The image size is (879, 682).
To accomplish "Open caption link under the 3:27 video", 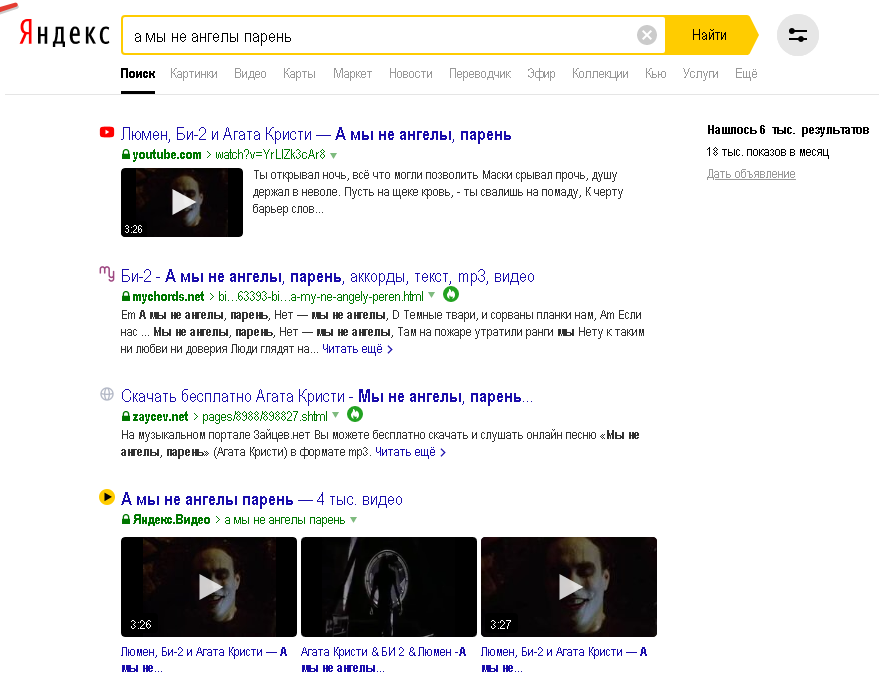I will pos(564,660).
